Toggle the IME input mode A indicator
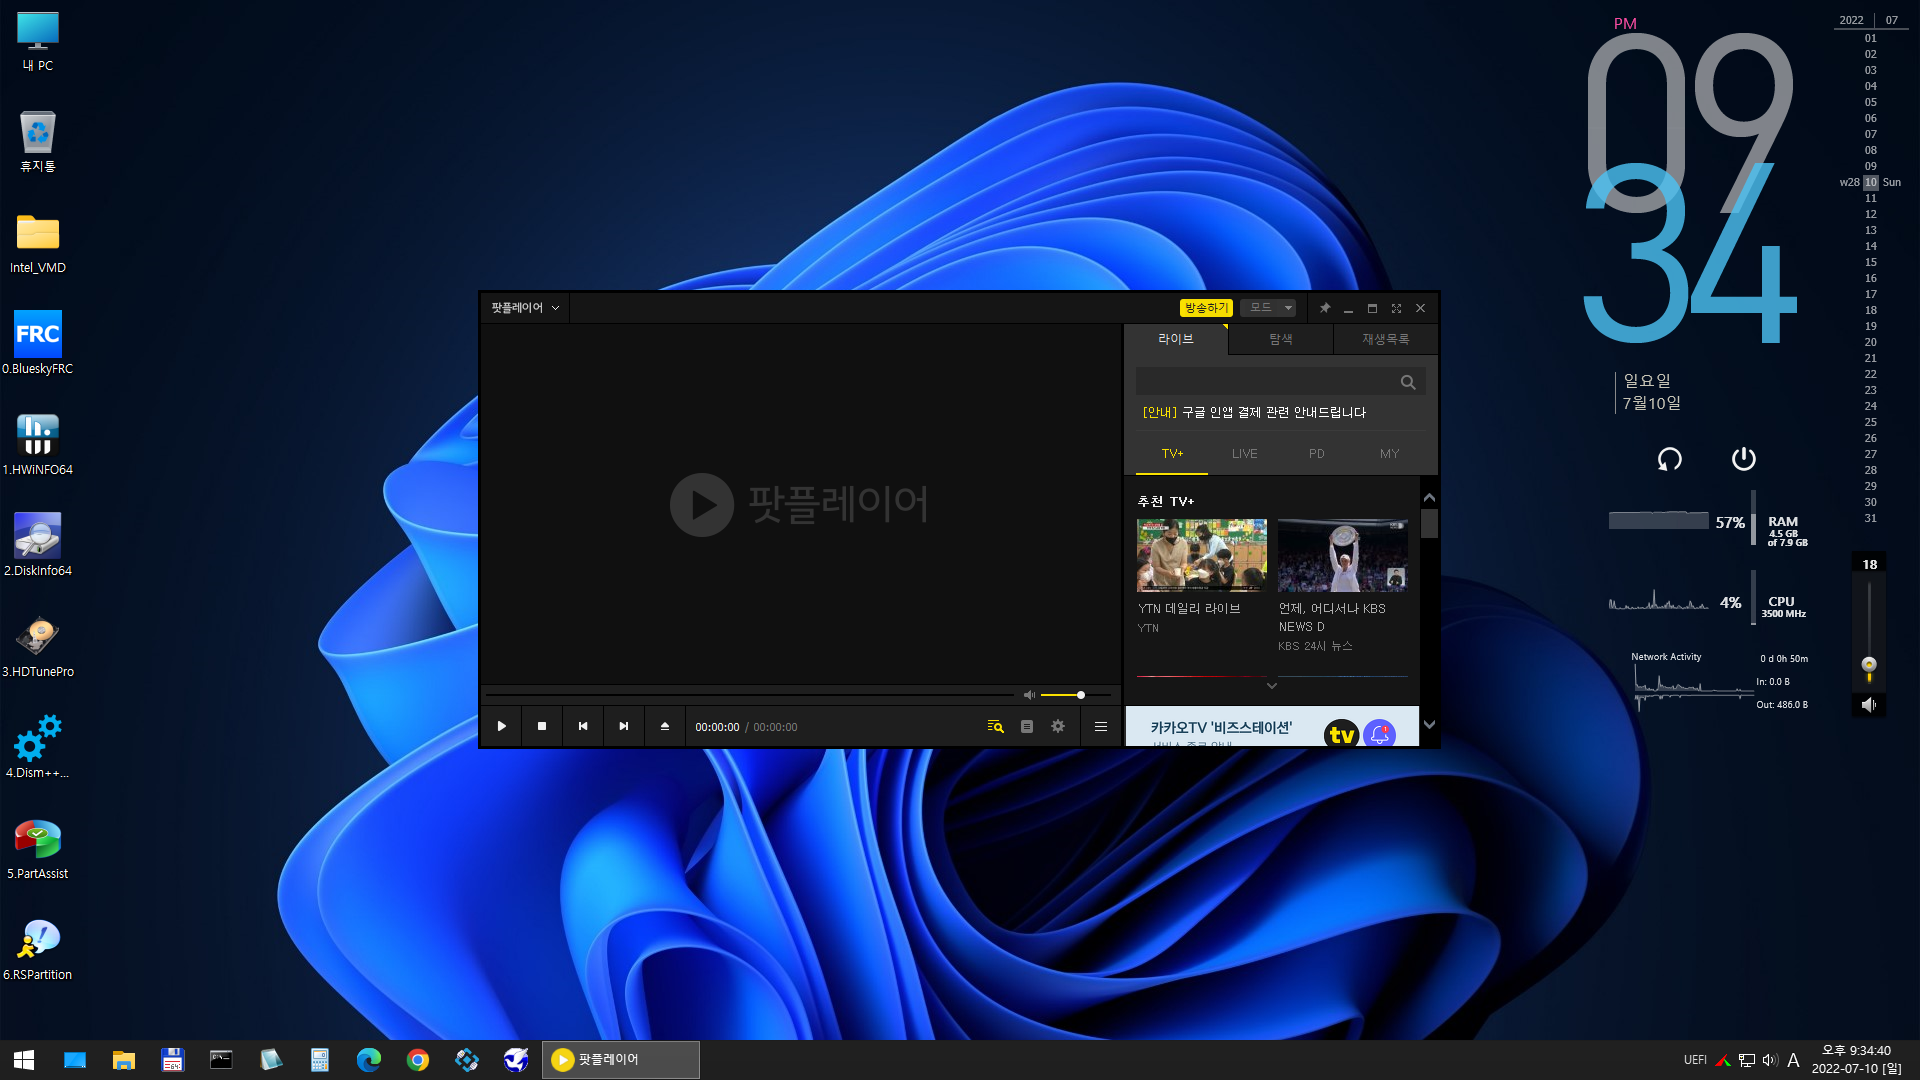This screenshot has width=1920, height=1080. [1794, 1060]
